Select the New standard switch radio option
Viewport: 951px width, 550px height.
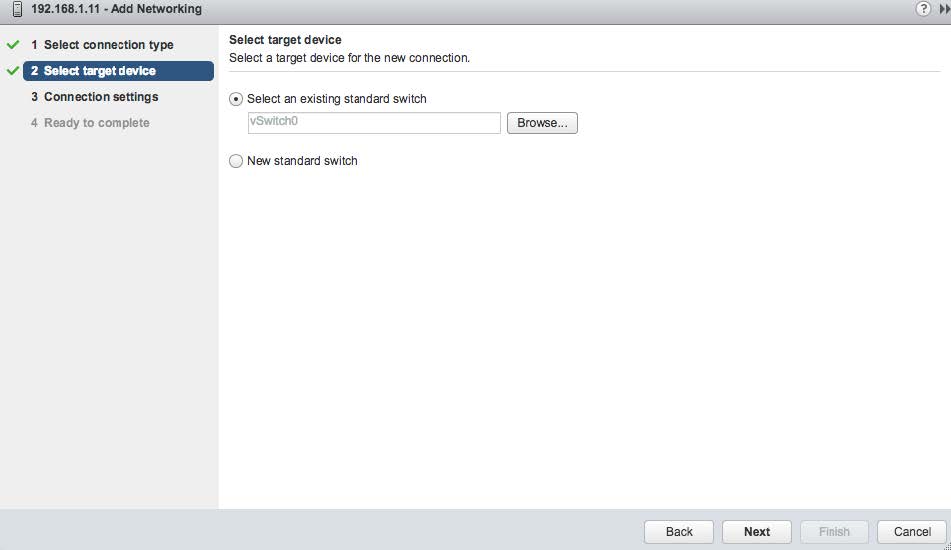click(236, 161)
